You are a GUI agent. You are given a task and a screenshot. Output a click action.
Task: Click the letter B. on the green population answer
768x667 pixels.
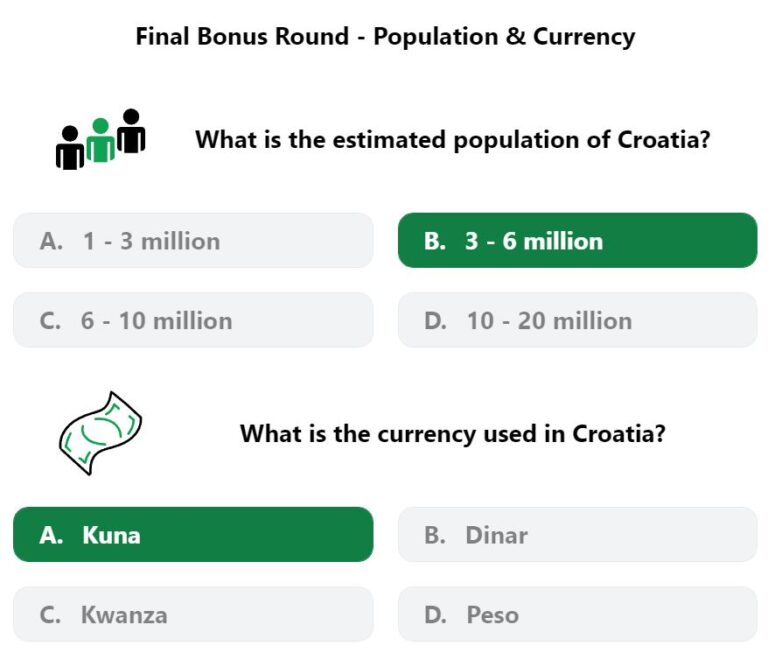[435, 241]
